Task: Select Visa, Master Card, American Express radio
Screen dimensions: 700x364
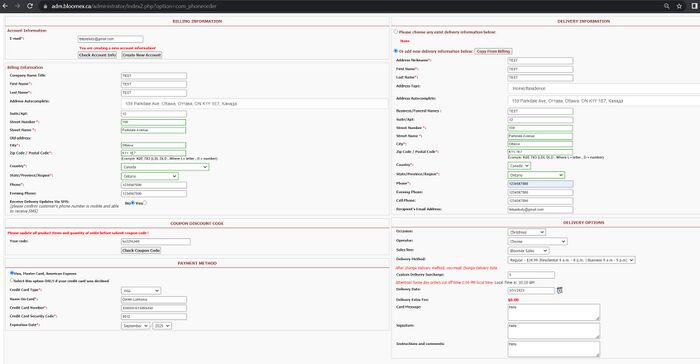Action: coord(12,273)
